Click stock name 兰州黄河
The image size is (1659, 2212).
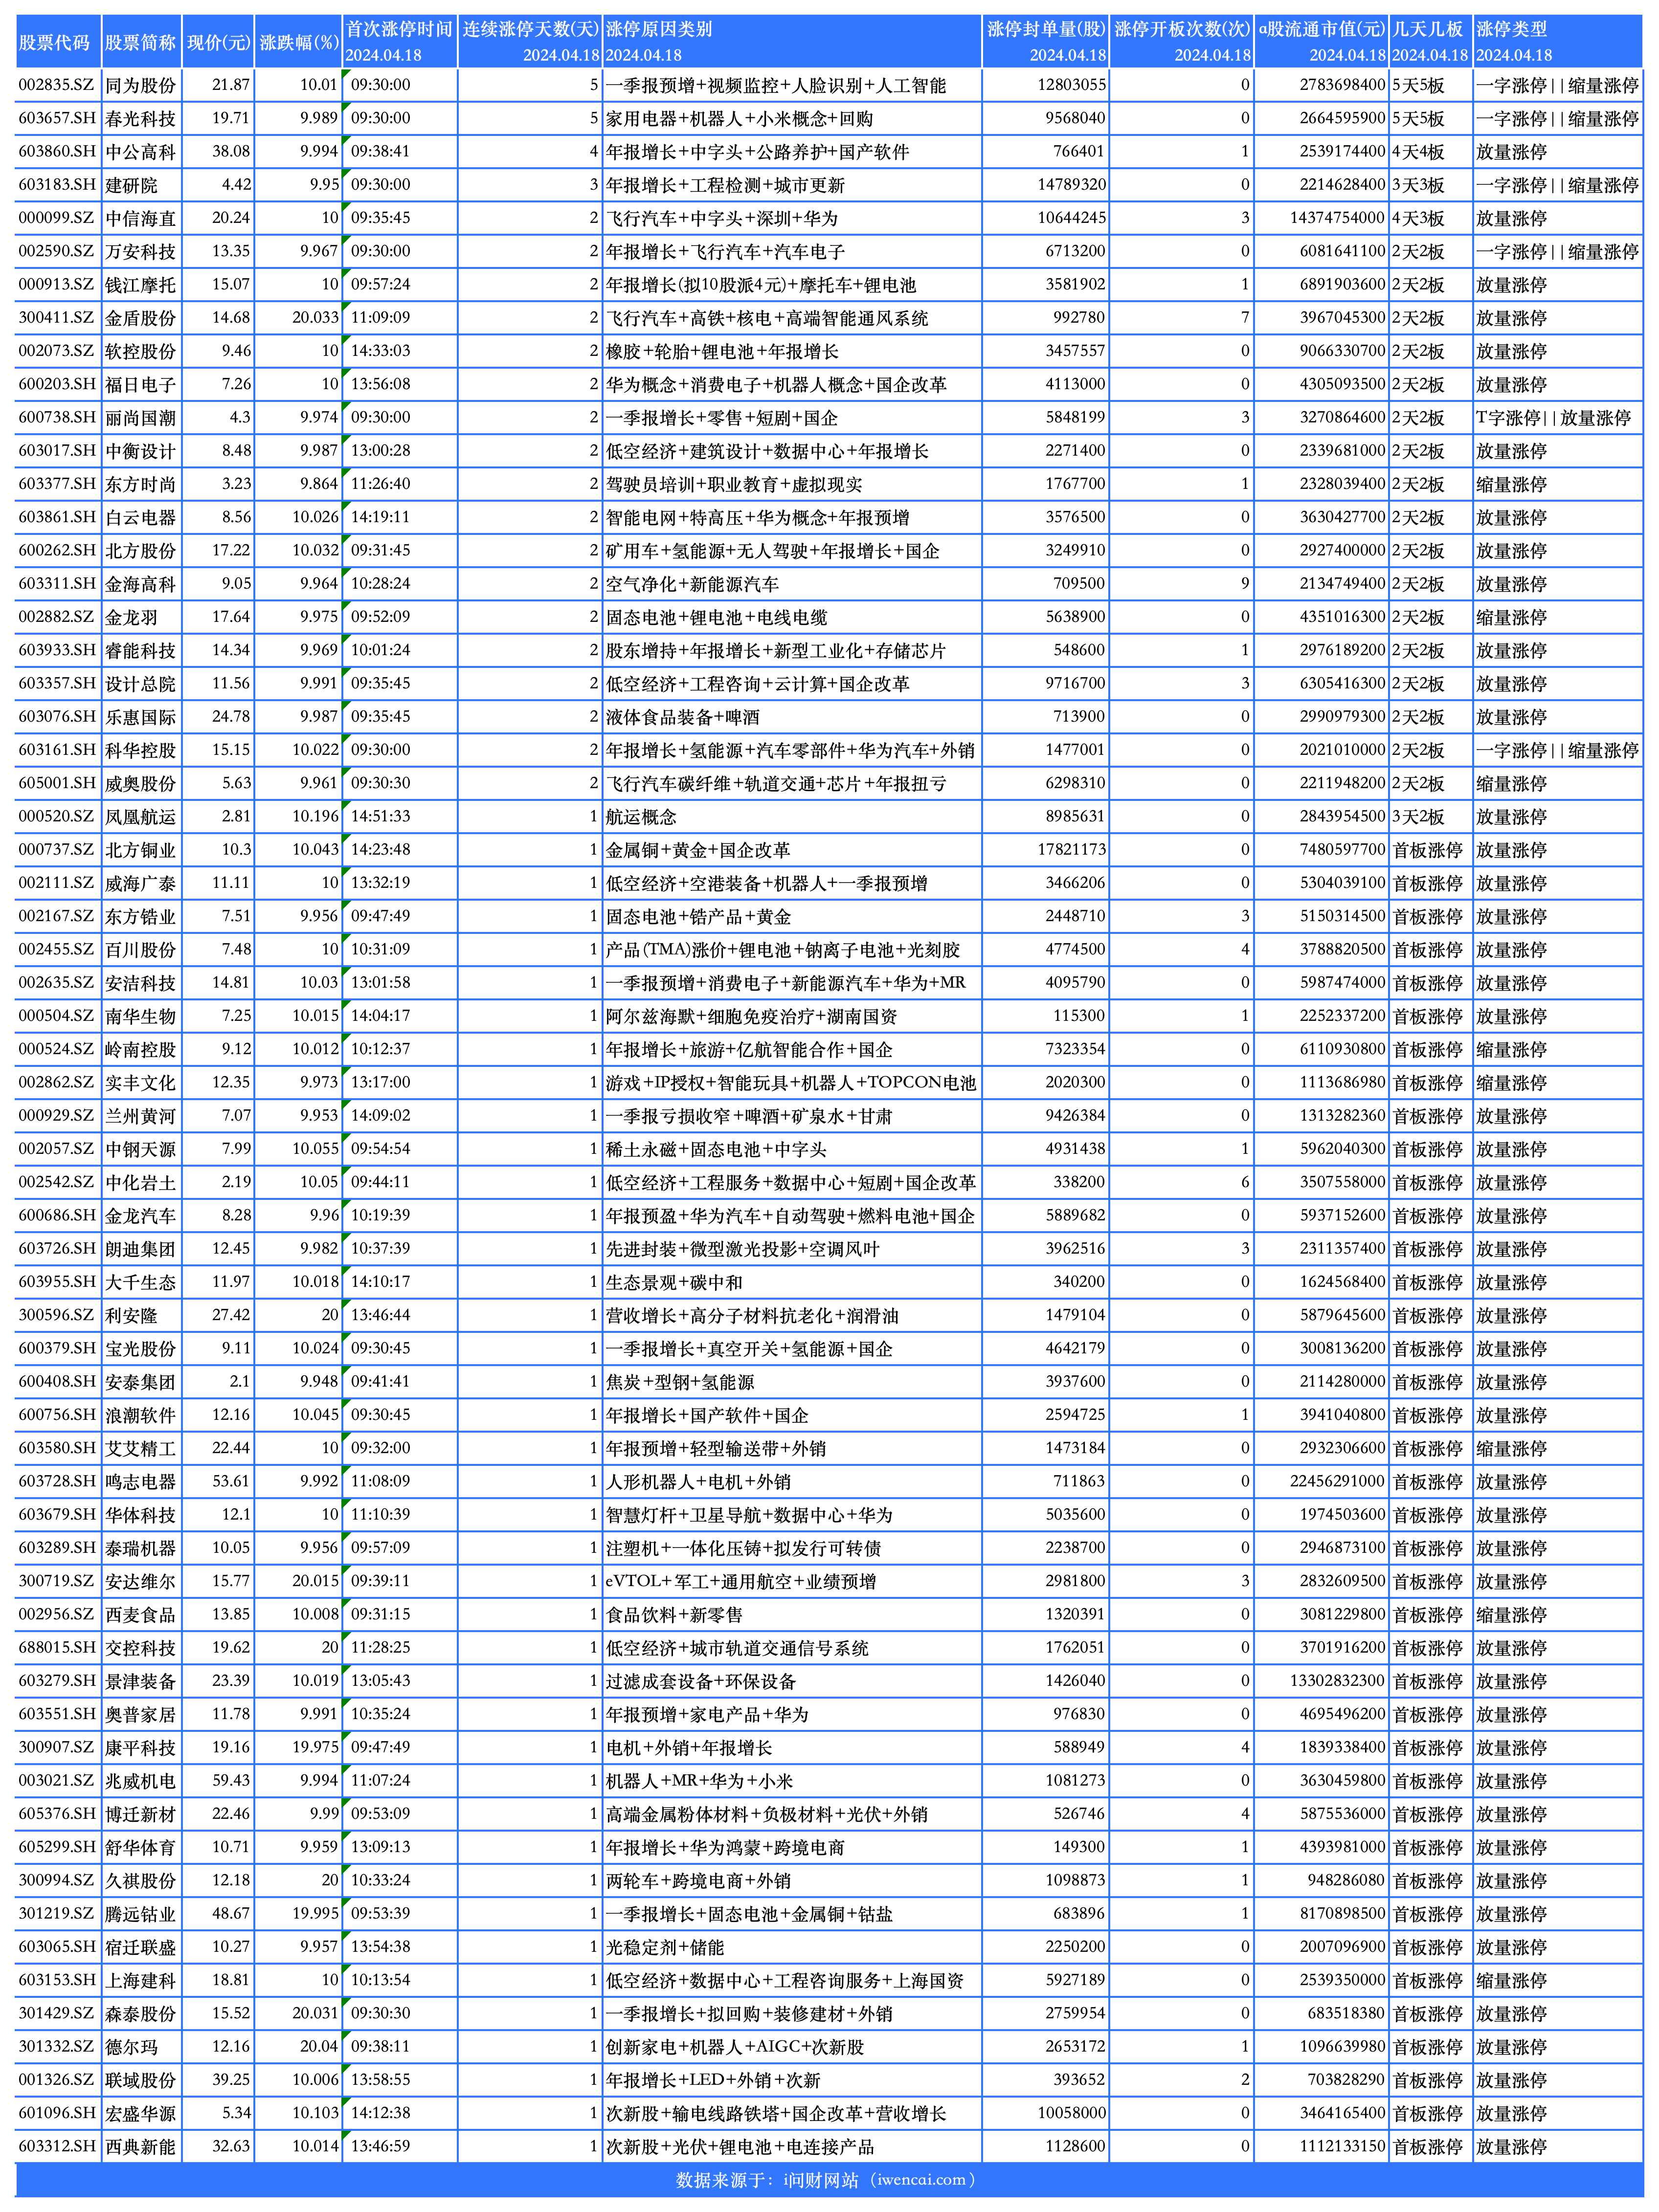[141, 1116]
